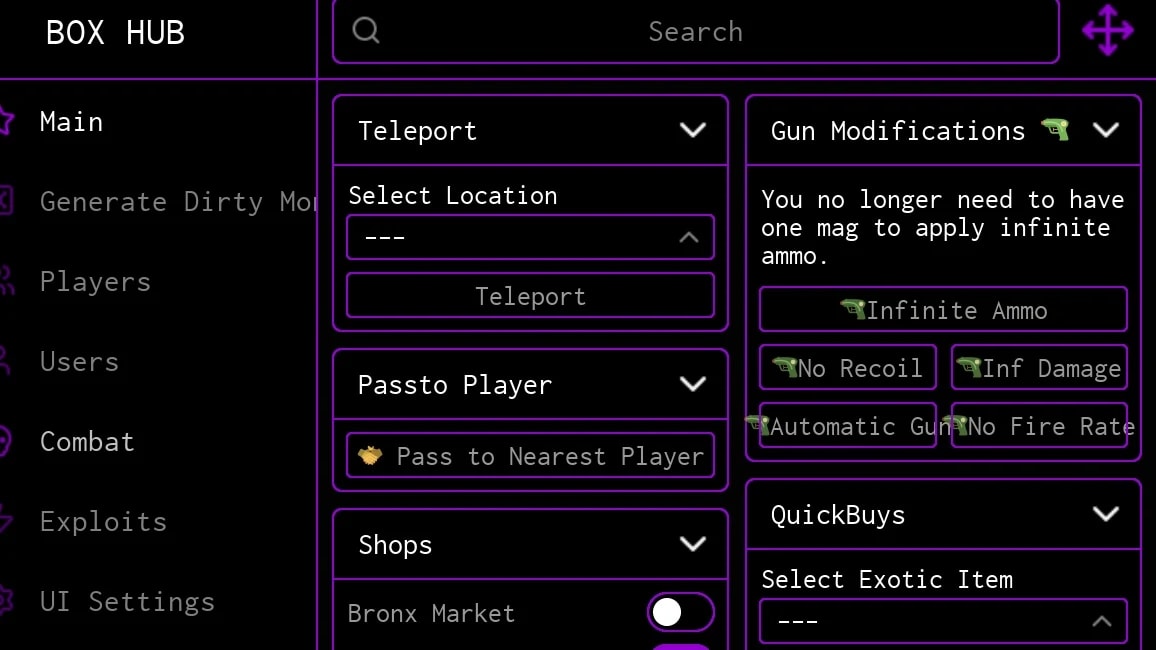
Task: Click the gun icon in Gun Modifications header
Action: [x=1056, y=129]
